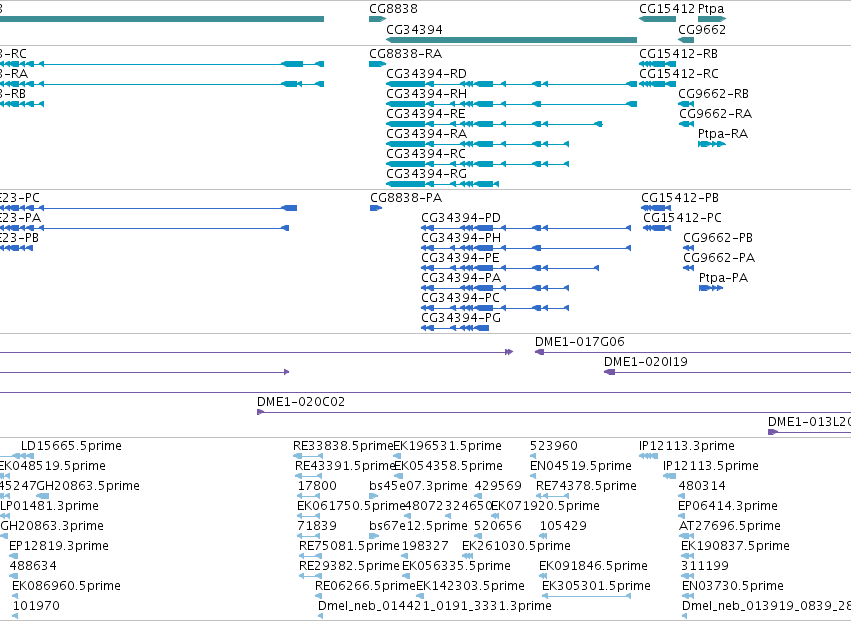Select transcript Ptpa-RA
This screenshot has width=851, height=621.
(722, 134)
